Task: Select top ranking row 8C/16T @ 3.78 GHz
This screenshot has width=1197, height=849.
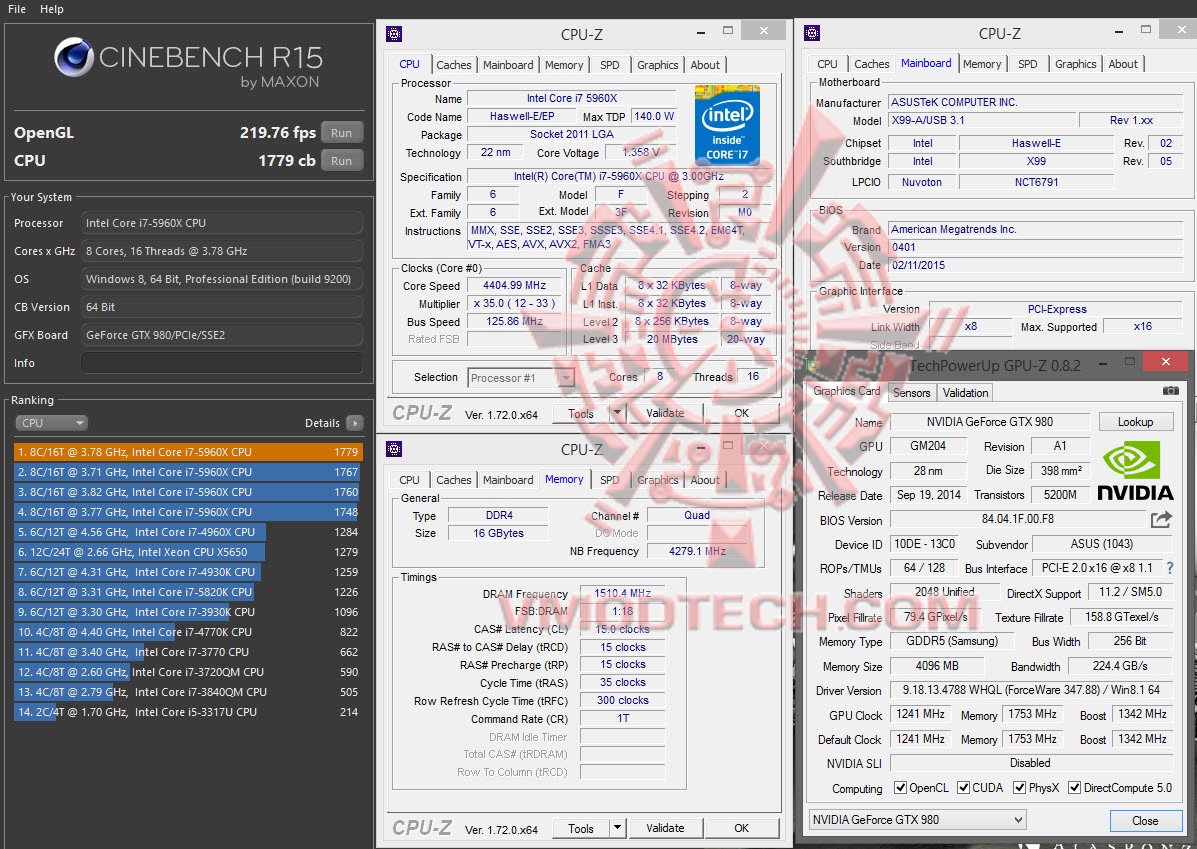Action: [188, 452]
